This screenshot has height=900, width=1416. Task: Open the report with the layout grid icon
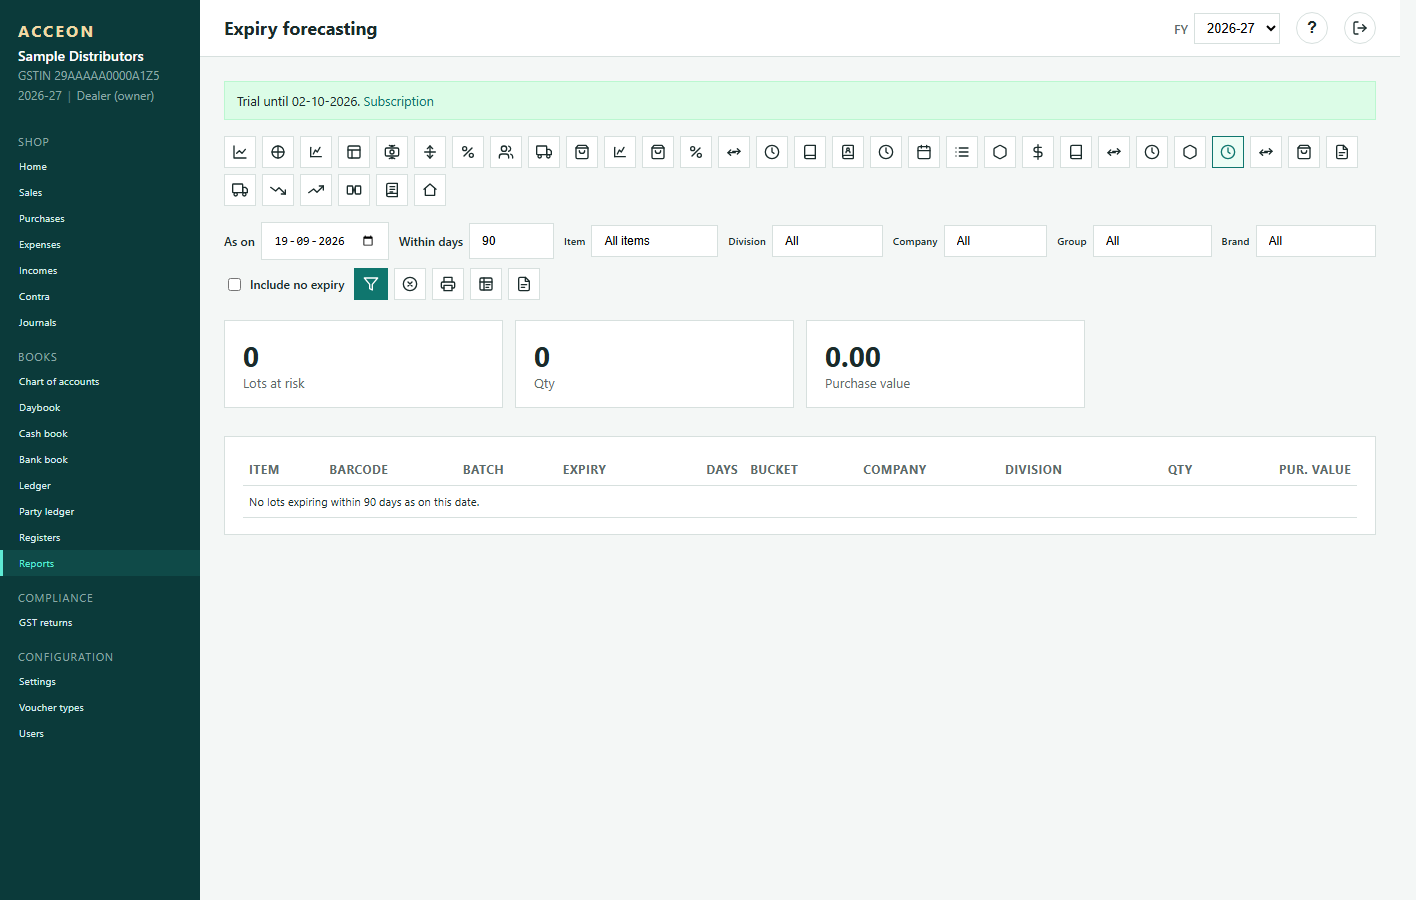coord(354,152)
